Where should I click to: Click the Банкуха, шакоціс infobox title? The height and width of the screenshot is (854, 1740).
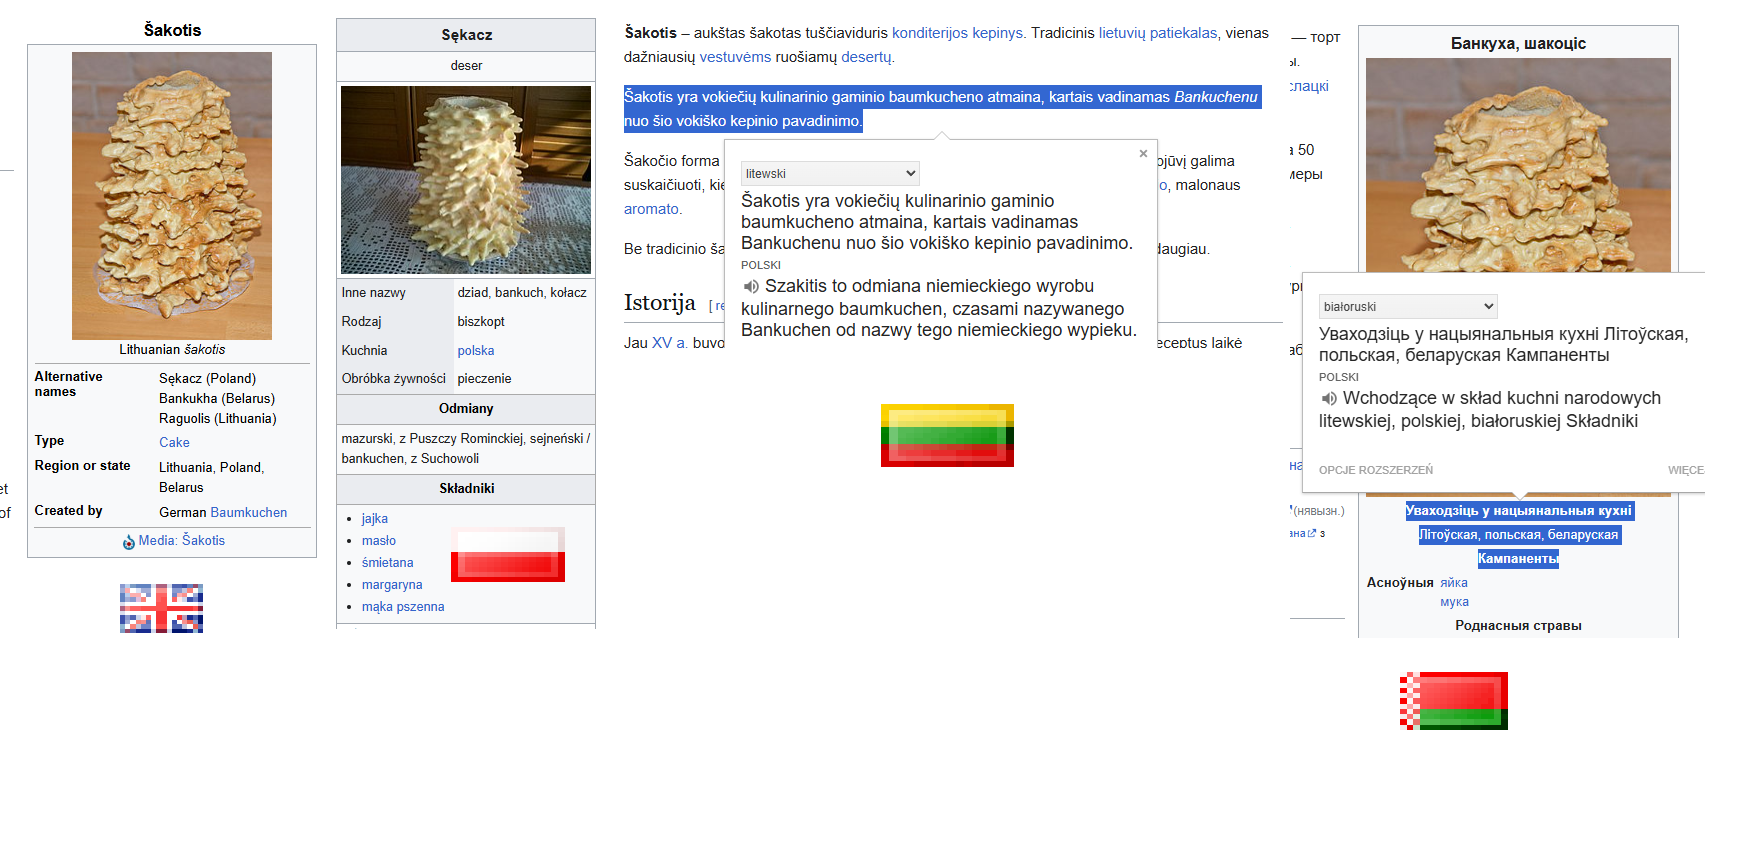[x=1518, y=43]
